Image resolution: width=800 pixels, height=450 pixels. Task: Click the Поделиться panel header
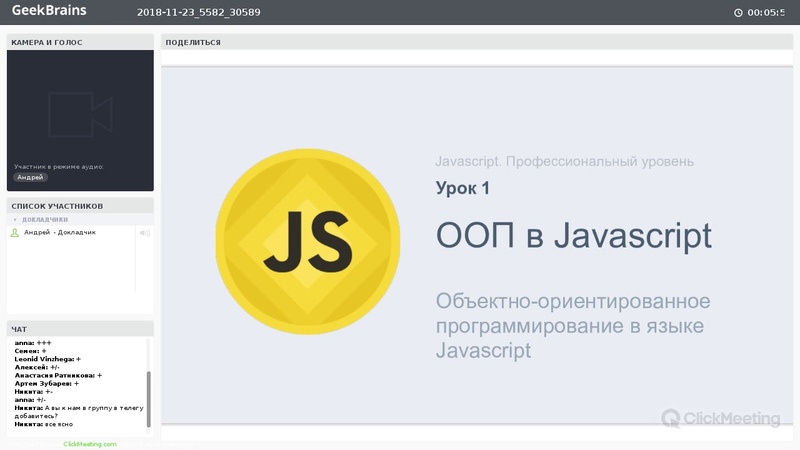point(476,42)
